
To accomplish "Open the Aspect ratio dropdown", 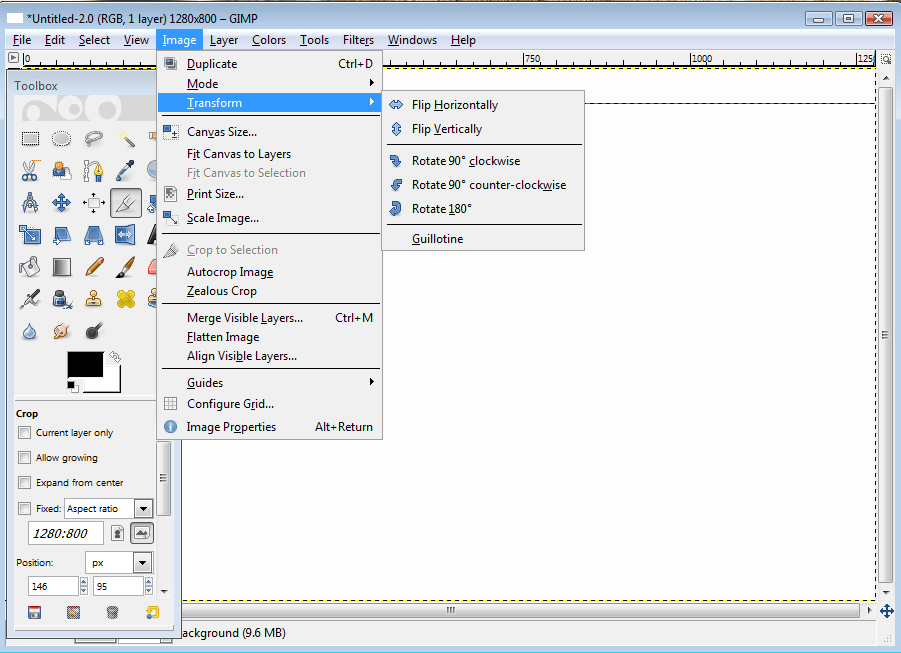I will pos(141,509).
